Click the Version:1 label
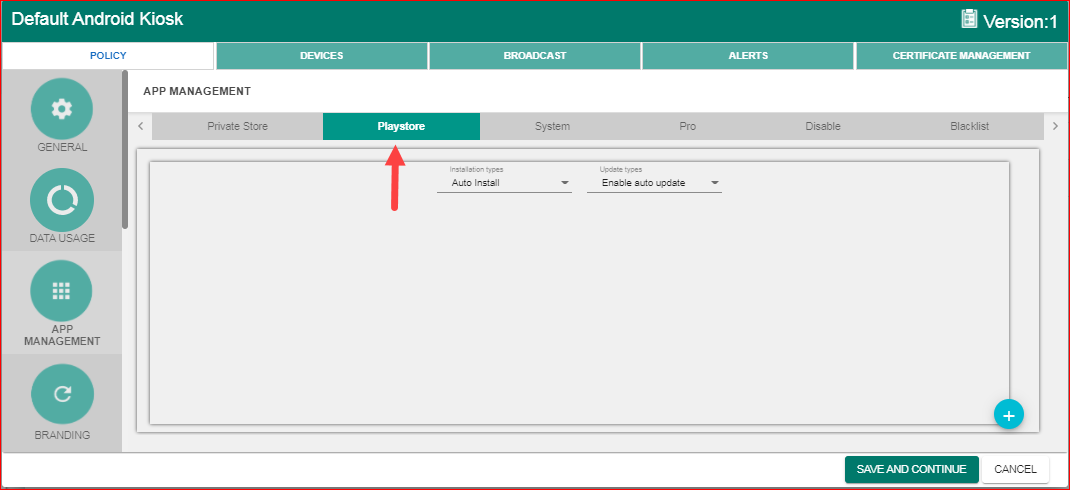Image resolution: width=1070 pixels, height=490 pixels. point(1020,22)
